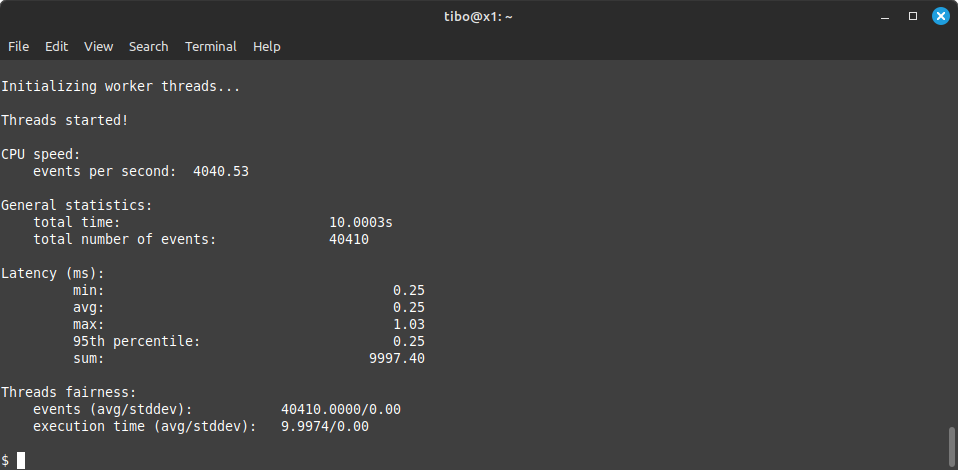Click the execution time value 9.9974/0.00

325,426
